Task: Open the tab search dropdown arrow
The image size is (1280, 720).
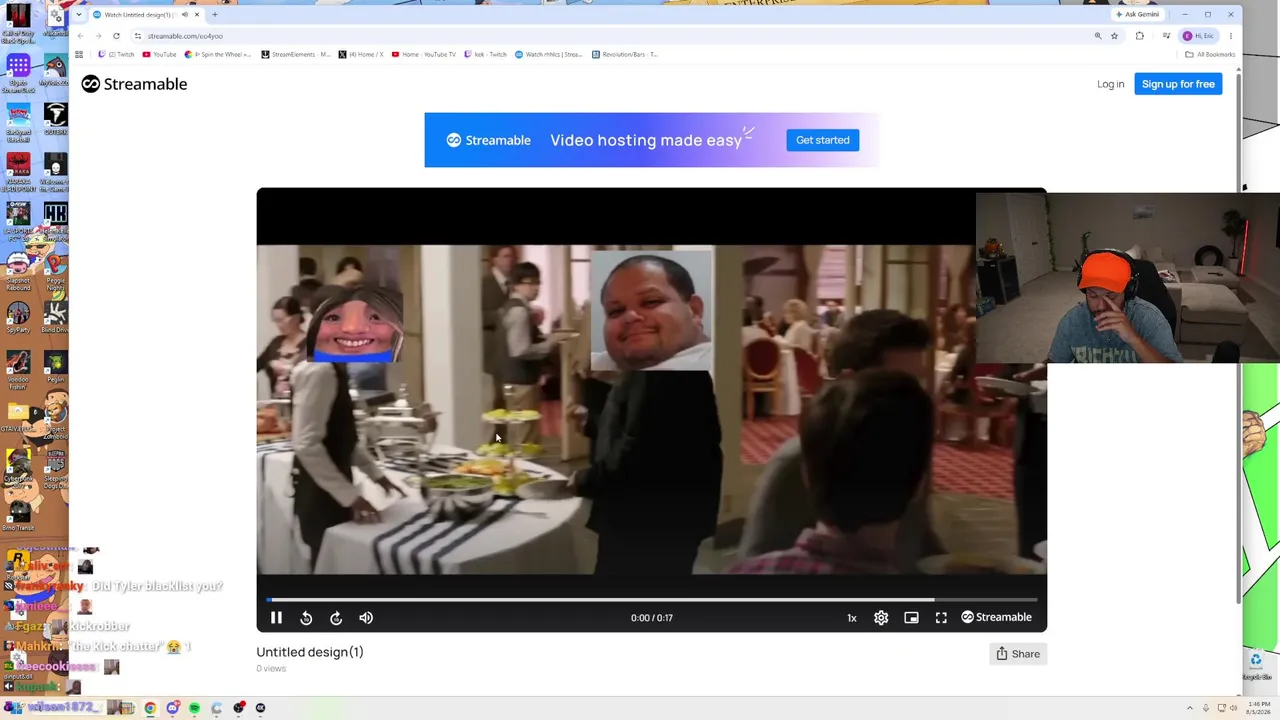Action: coord(78,15)
